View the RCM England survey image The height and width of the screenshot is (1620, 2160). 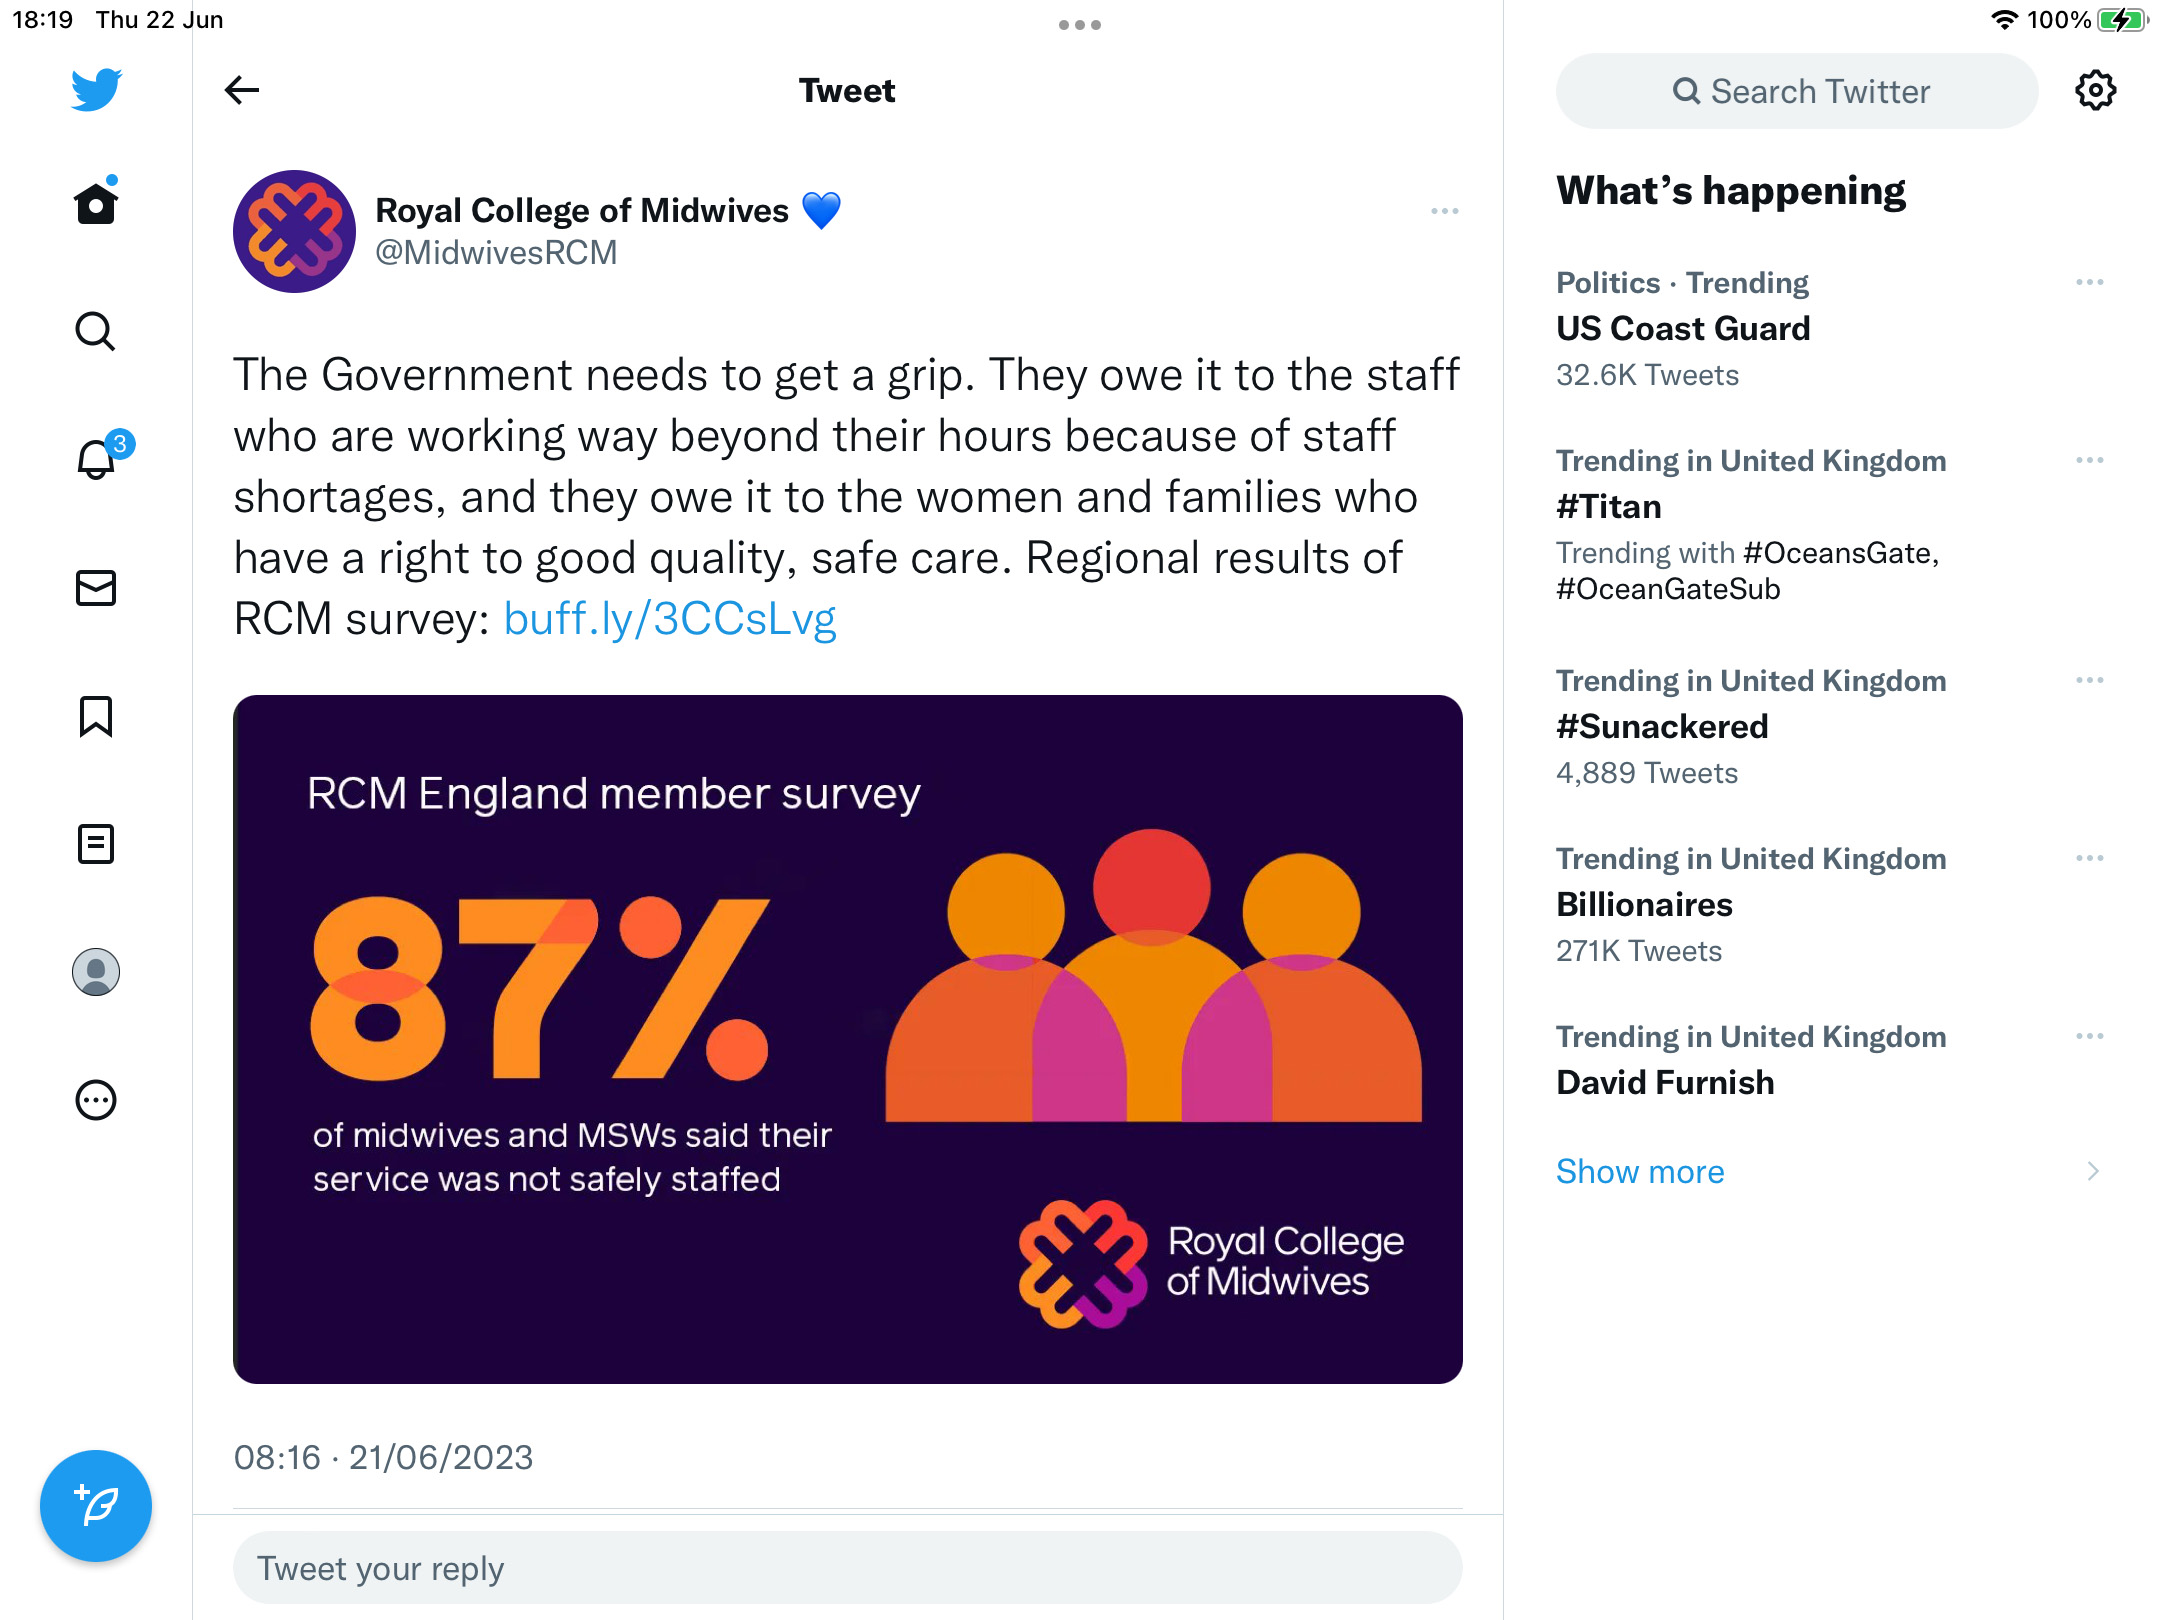click(x=848, y=1039)
